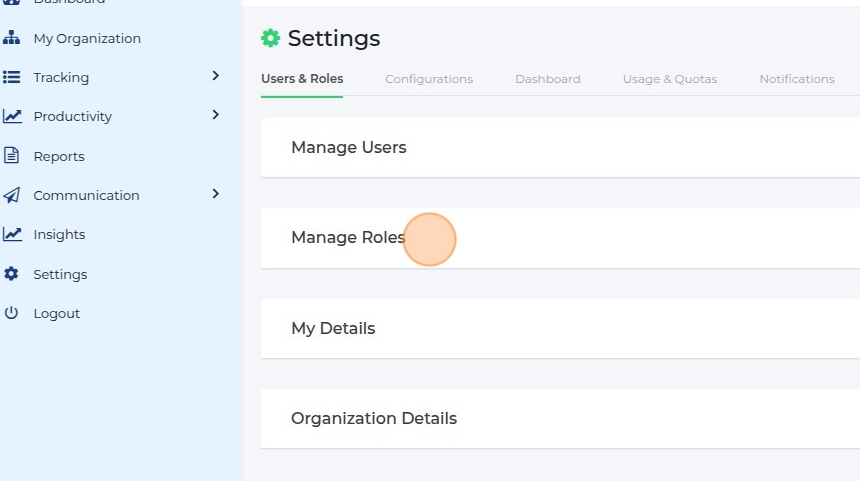Open the Manage Roles section
This screenshot has height=481, width=860.
click(348, 238)
